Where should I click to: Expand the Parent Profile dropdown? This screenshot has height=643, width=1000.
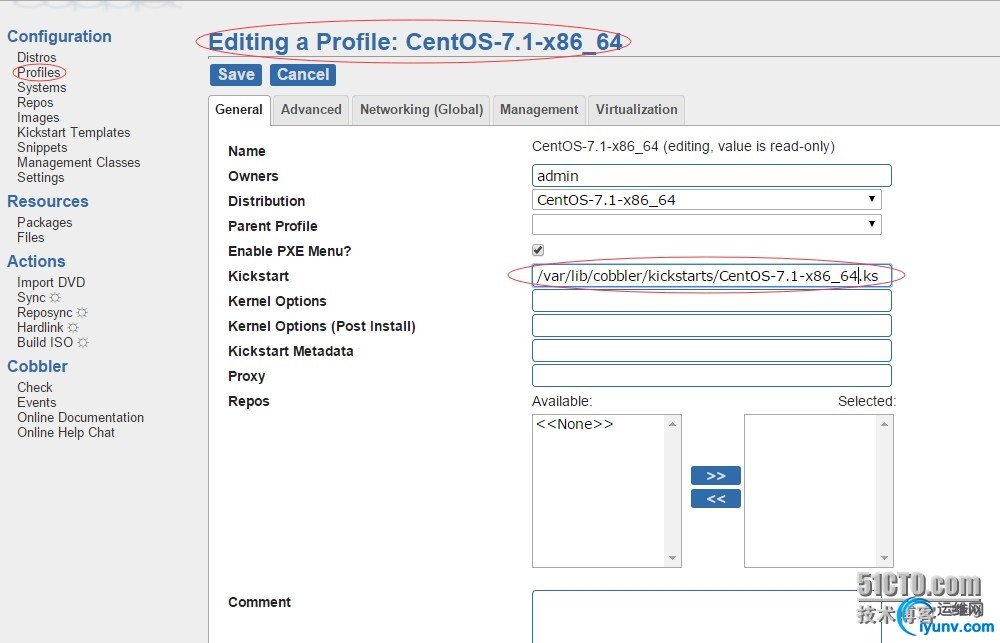pos(706,225)
